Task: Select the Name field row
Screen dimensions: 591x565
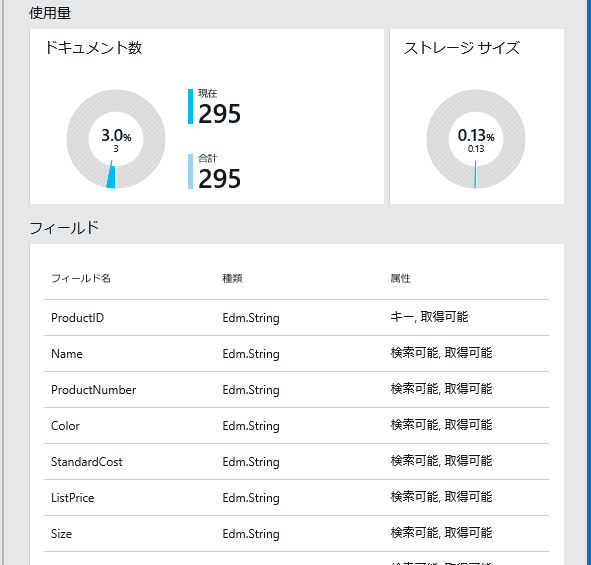Action: [296, 354]
